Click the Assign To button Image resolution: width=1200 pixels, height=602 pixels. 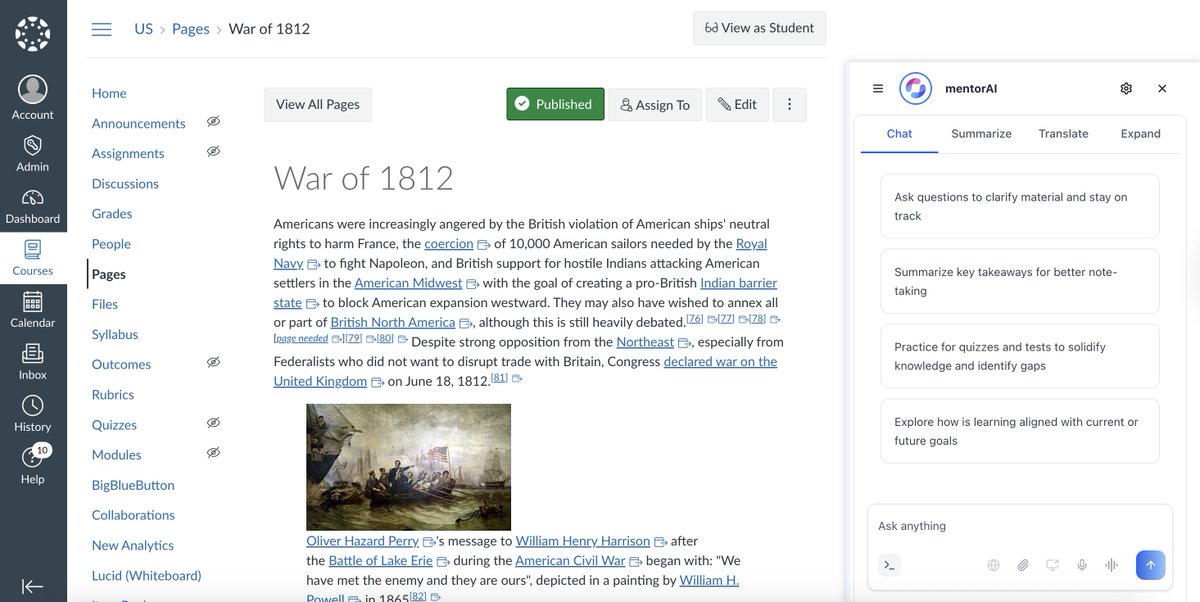655,104
